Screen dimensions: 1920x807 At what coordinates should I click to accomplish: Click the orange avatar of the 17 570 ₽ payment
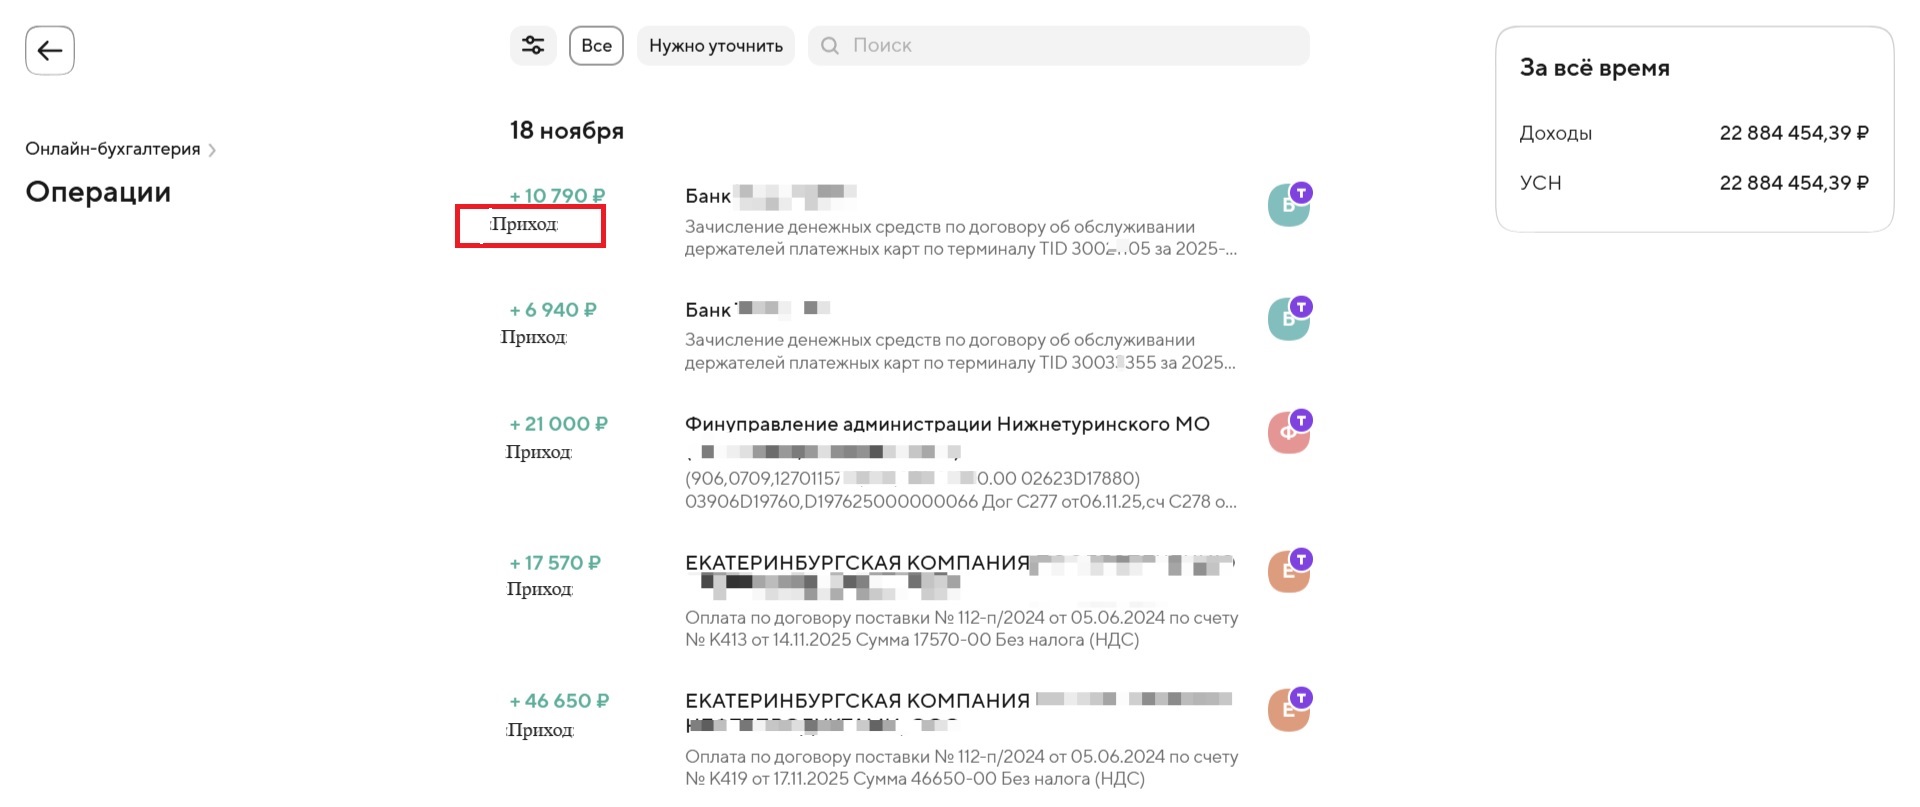(x=1288, y=572)
